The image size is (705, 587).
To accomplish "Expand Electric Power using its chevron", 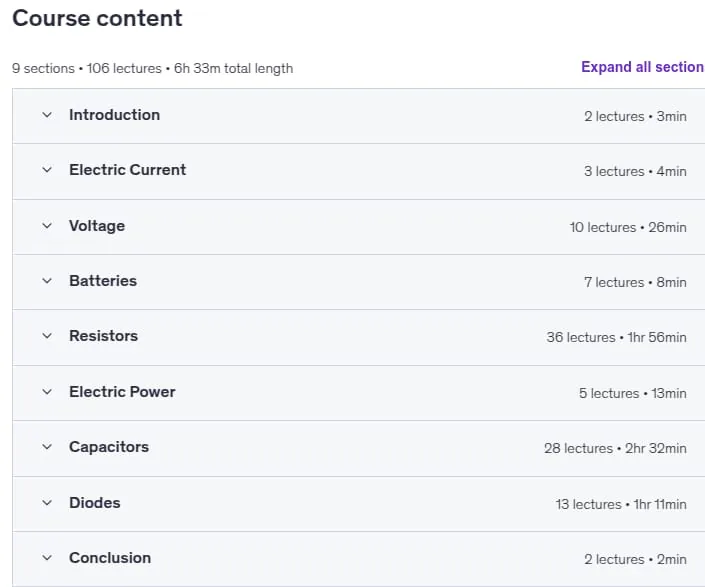I will coord(47,392).
